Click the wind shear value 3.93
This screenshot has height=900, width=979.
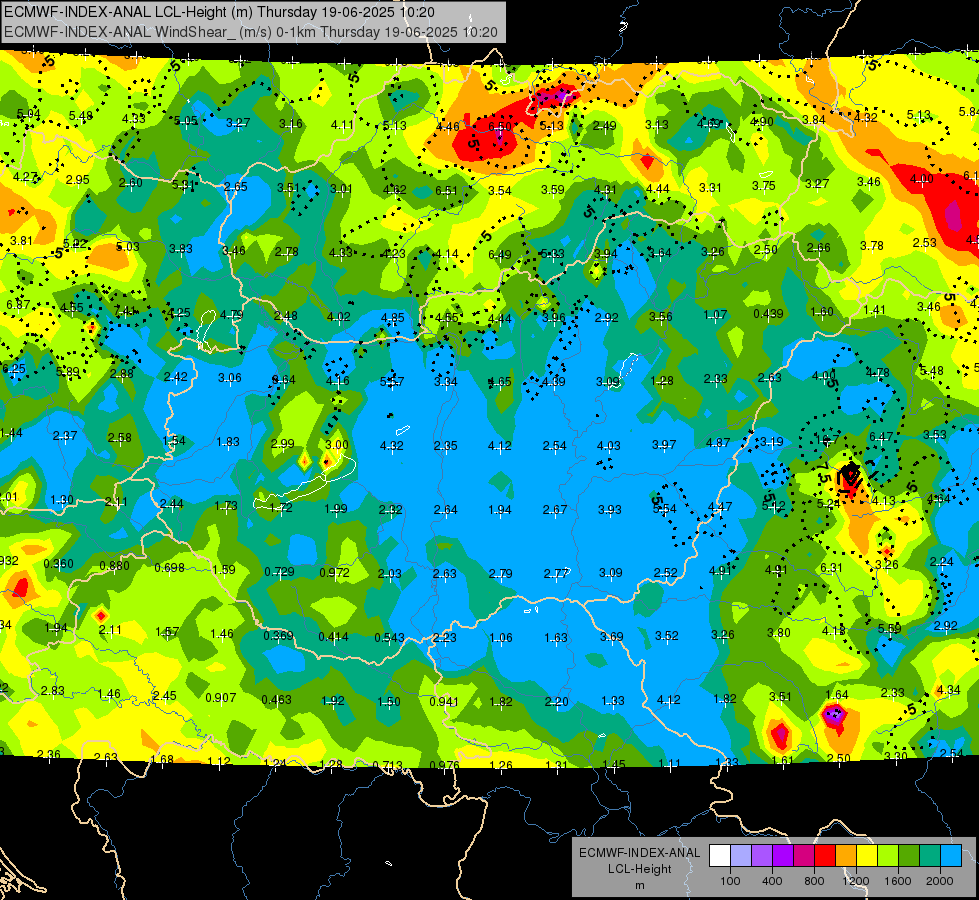click(609, 510)
